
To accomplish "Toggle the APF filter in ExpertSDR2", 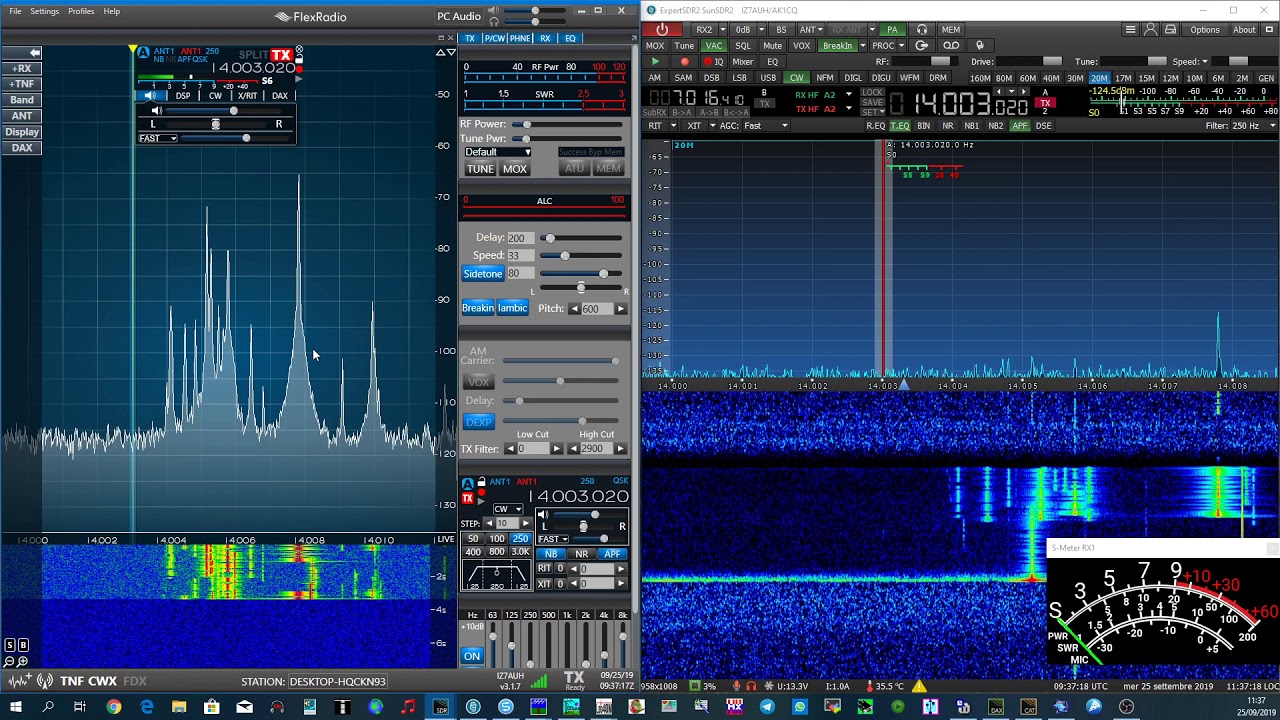I will [1019, 126].
